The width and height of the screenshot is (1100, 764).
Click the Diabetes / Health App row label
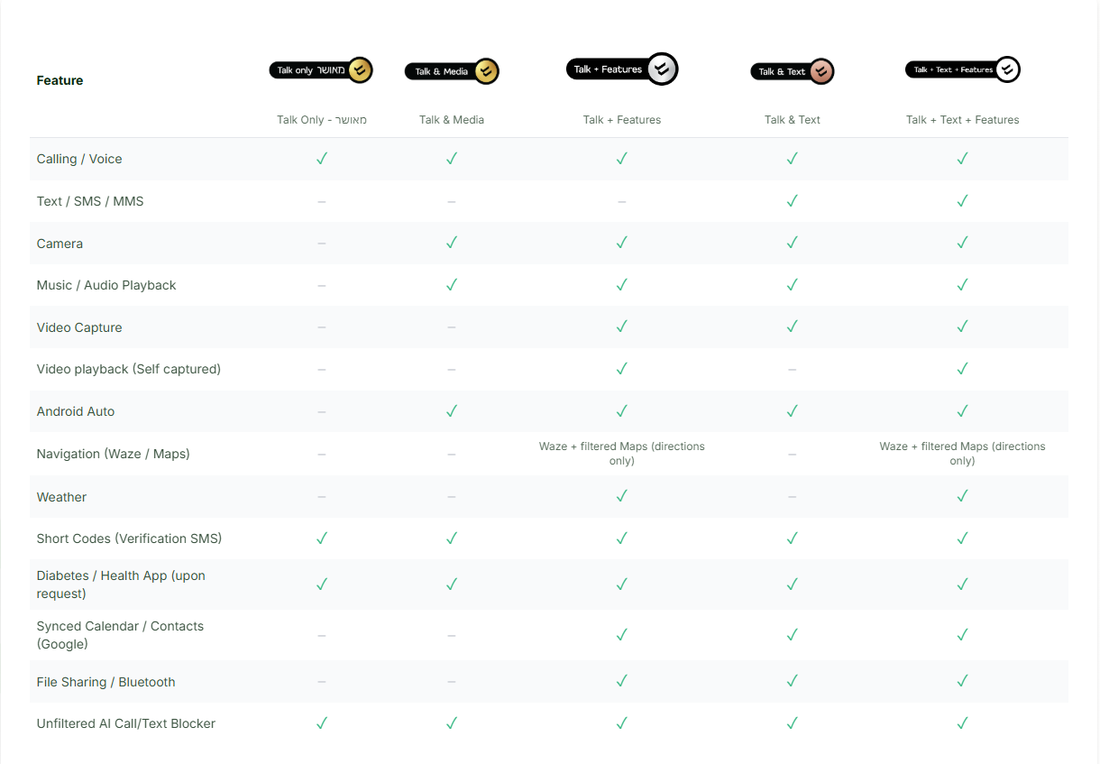pyautogui.click(x=121, y=585)
